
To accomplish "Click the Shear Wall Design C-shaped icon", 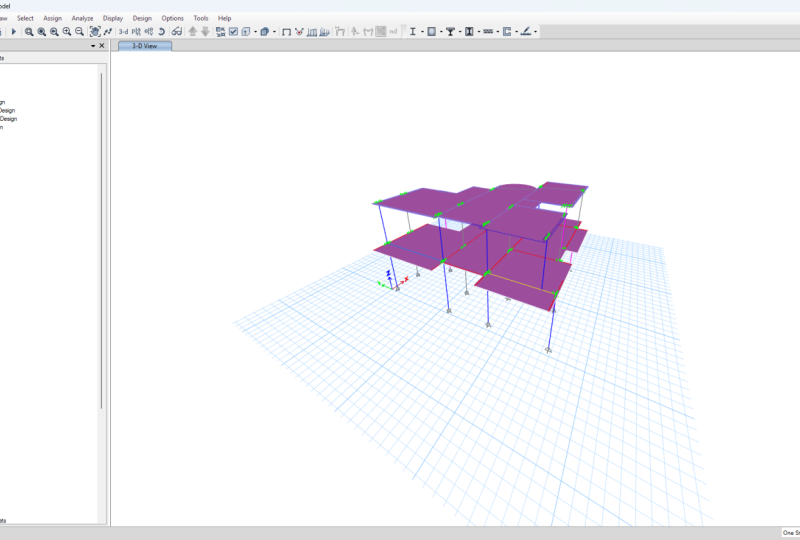I will point(507,32).
